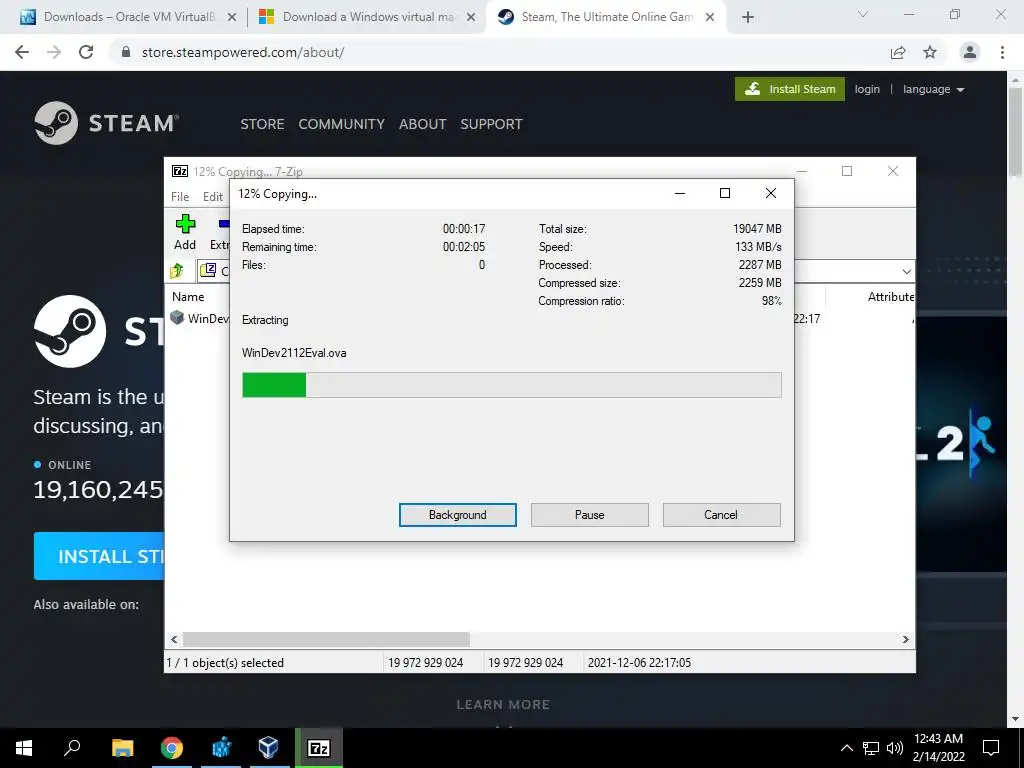Open File Explorer from taskbar

[x=122, y=748]
